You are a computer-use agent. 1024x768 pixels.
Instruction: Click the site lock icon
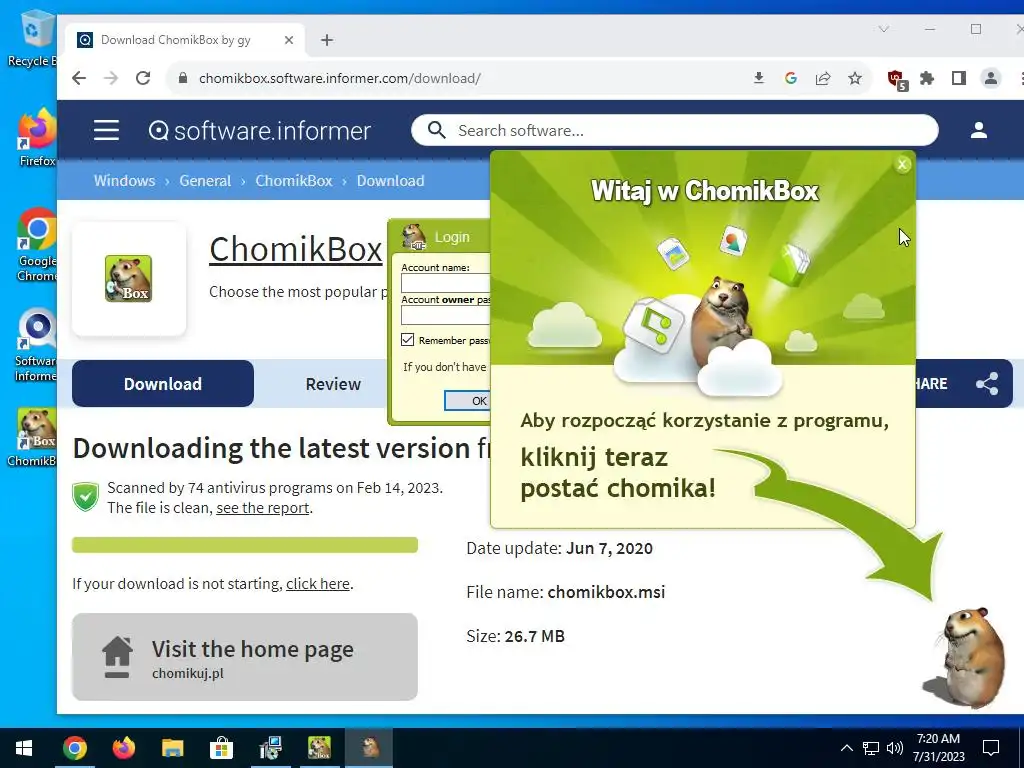tap(184, 78)
